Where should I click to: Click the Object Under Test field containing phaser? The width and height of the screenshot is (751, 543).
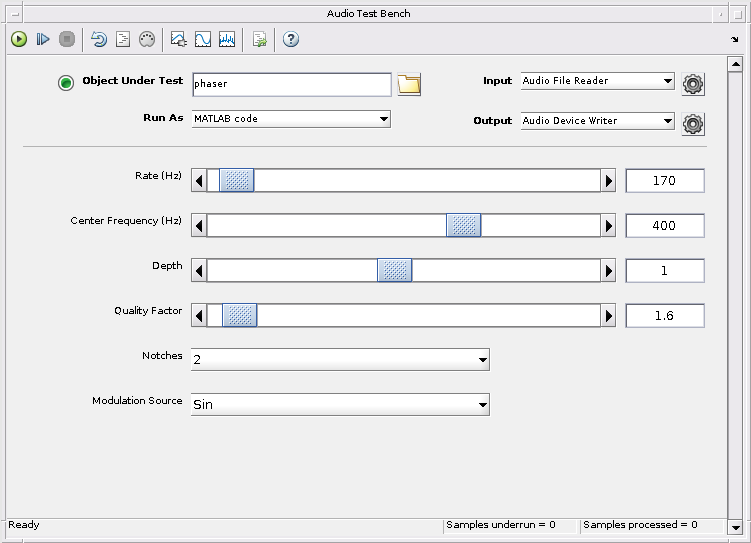click(x=292, y=84)
